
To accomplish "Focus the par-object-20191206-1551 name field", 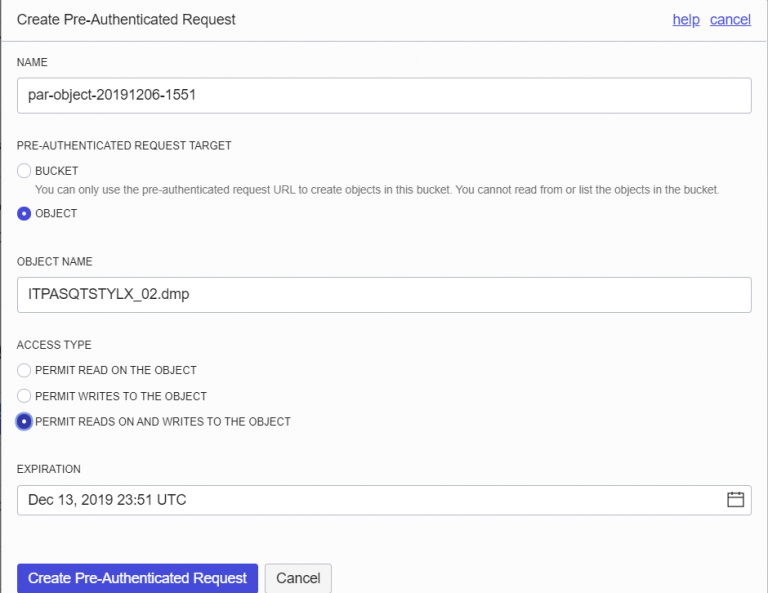I will click(384, 95).
